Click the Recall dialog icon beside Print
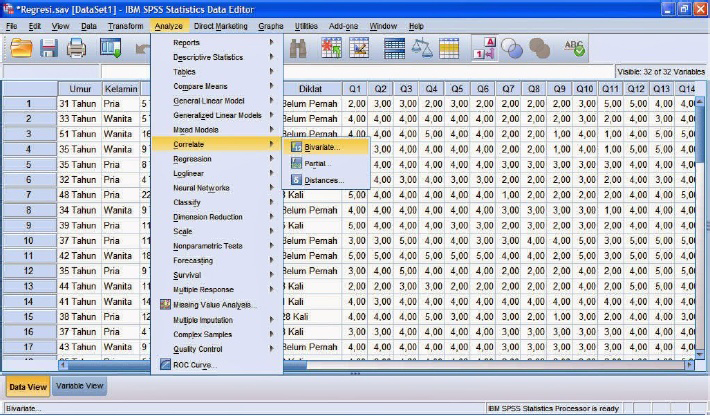Viewport: 710px width, 420px height. pyautogui.click(x=110, y=47)
